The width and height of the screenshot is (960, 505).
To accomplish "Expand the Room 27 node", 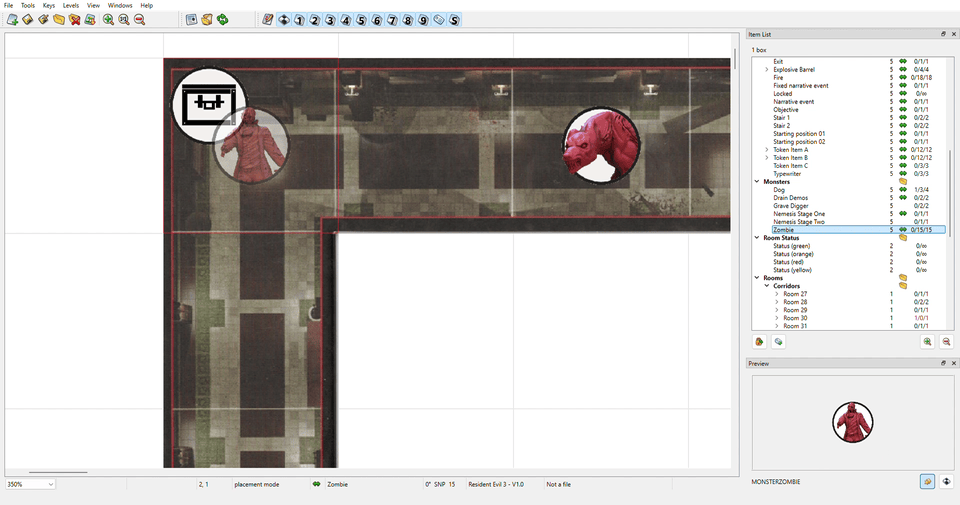I will (776, 294).
